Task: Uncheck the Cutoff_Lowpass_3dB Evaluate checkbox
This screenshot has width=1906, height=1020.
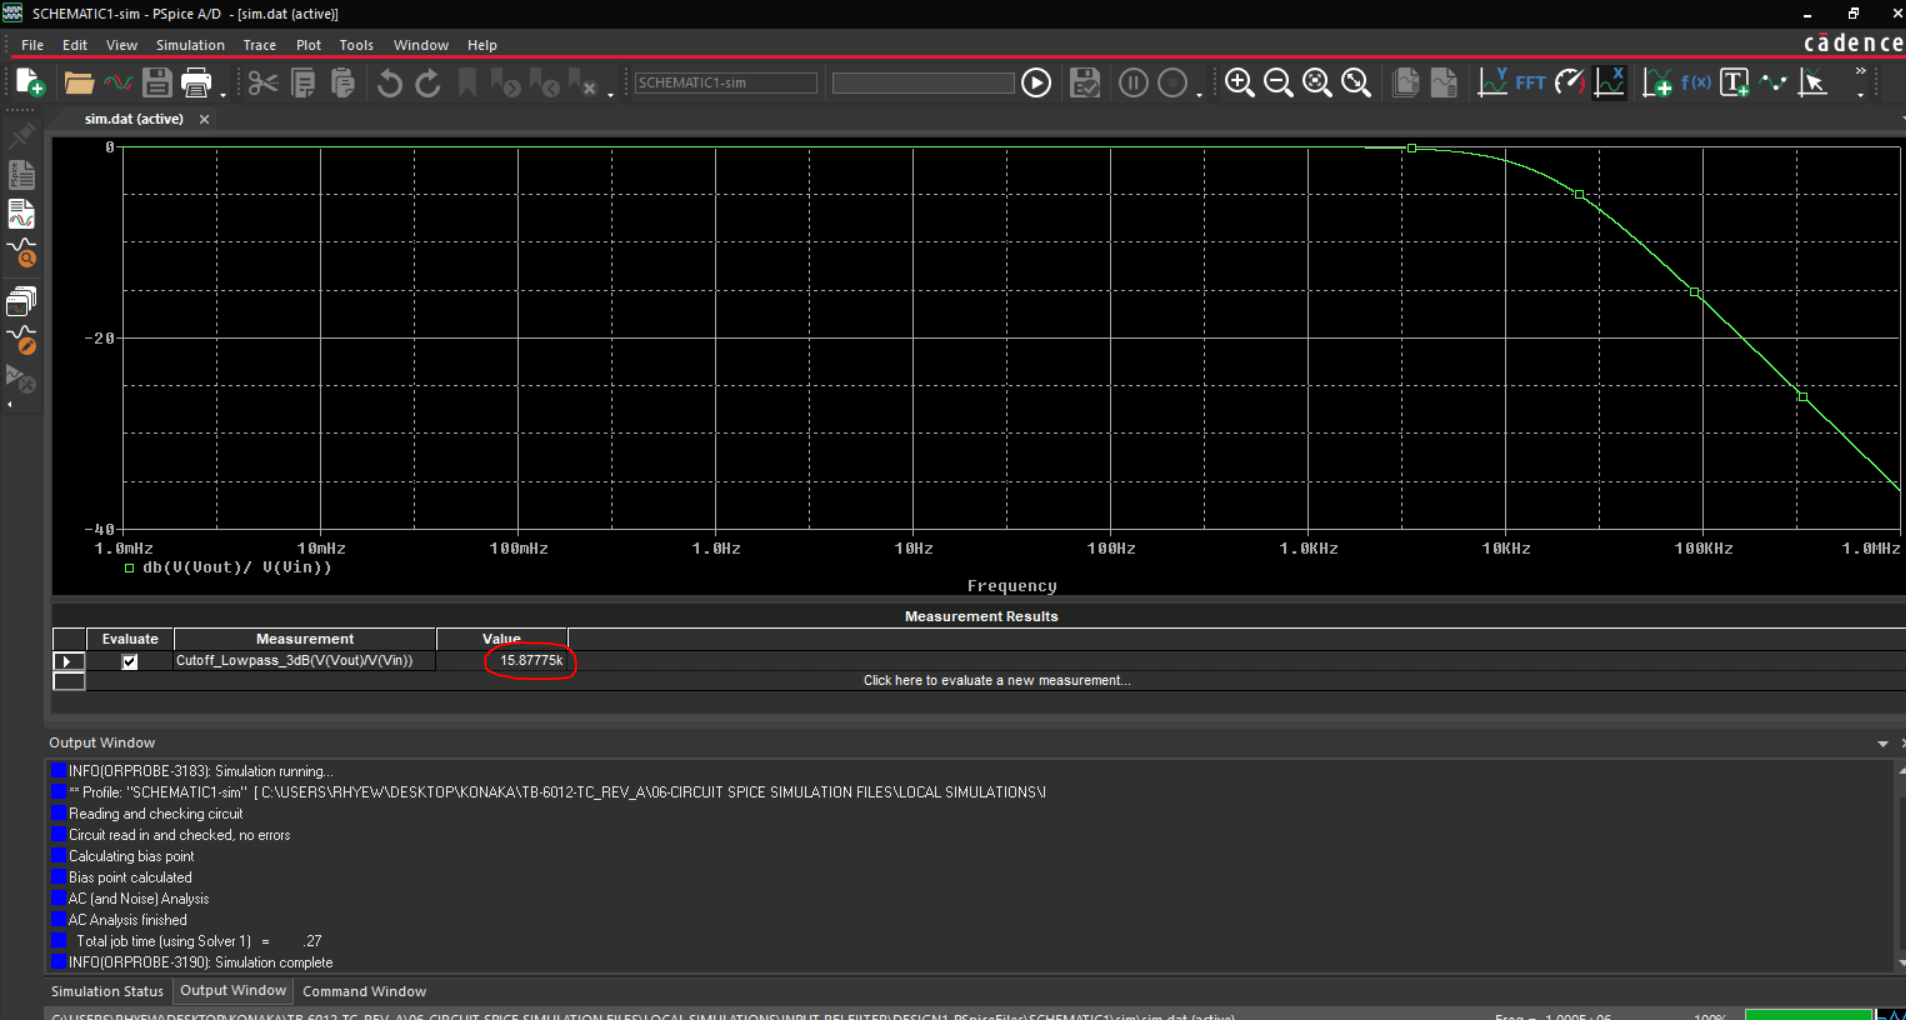Action: [x=129, y=661]
